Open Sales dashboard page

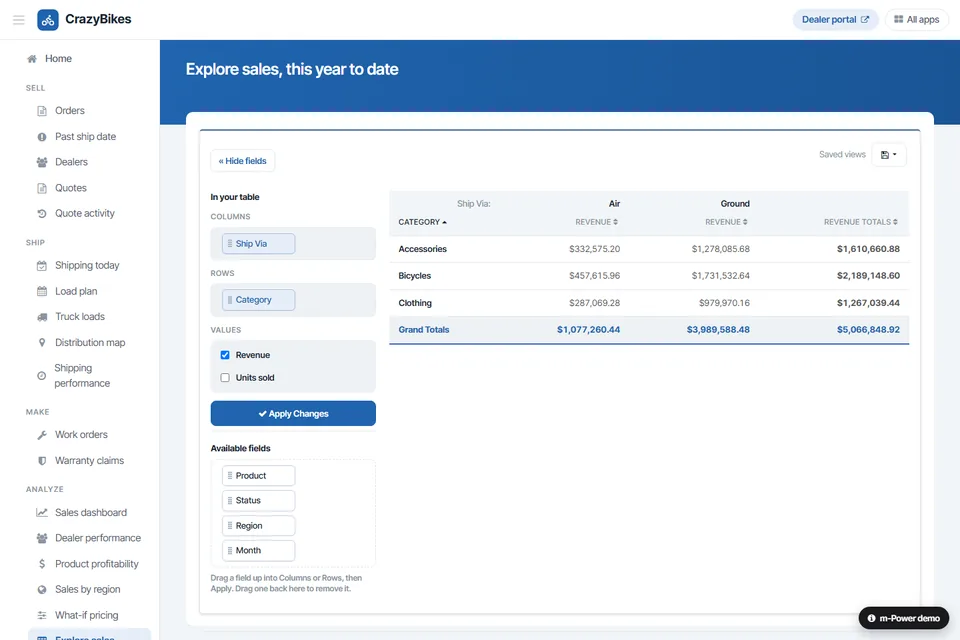tap(91, 513)
